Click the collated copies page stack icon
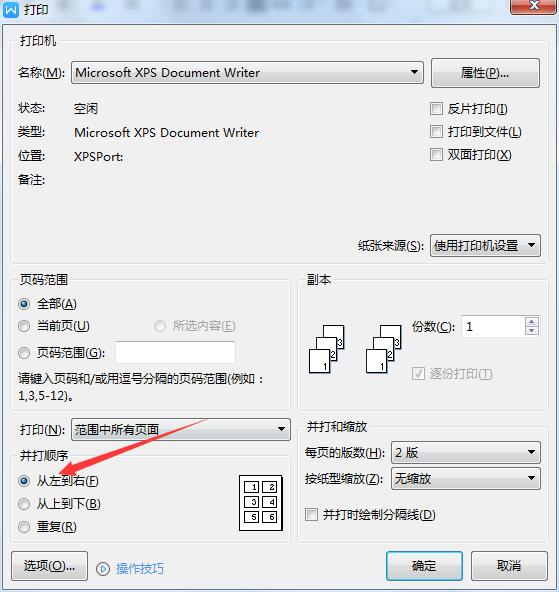 (326, 349)
